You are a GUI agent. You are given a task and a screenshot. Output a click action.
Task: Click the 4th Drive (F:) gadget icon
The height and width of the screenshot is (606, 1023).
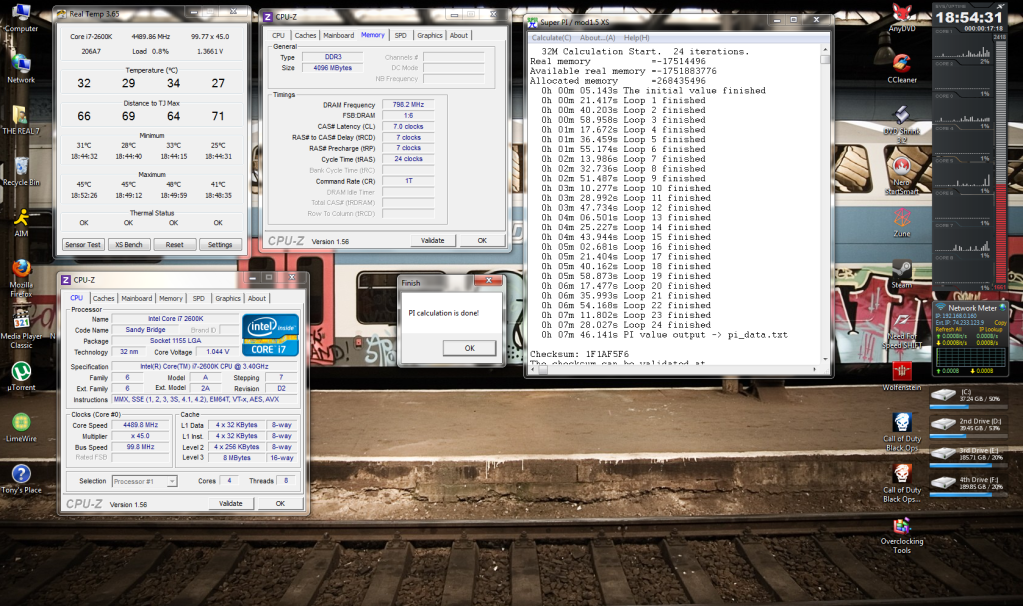(x=943, y=483)
